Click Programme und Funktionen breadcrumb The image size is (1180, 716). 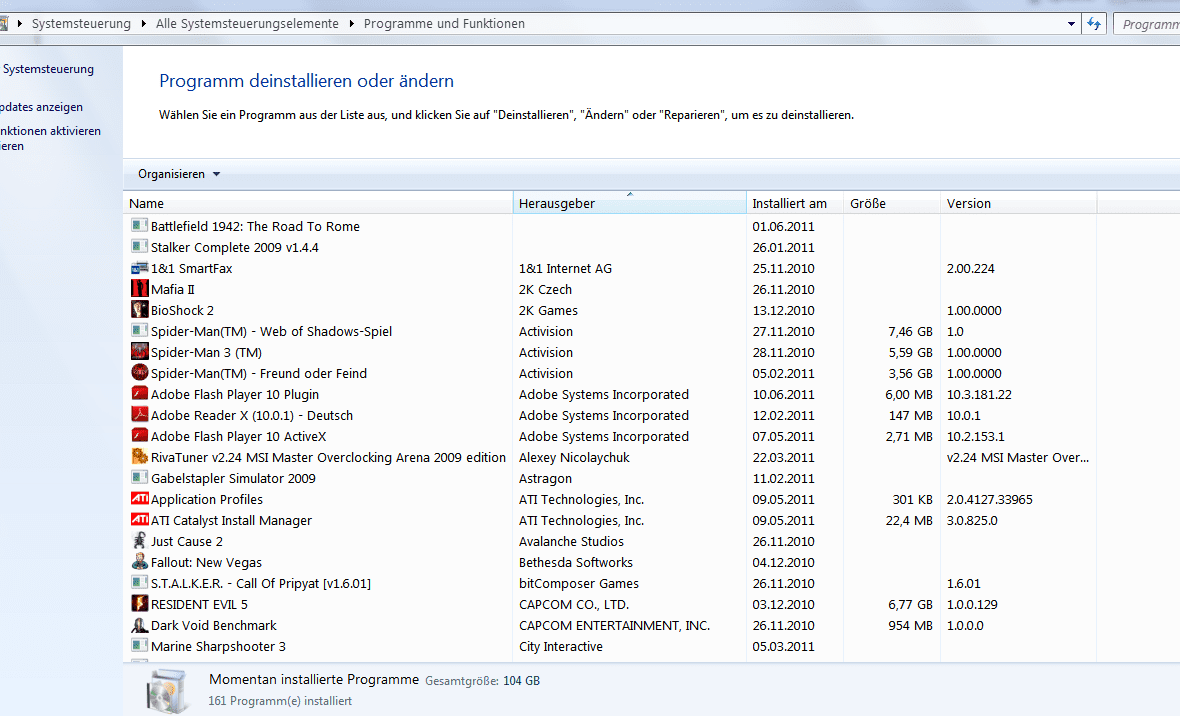444,24
